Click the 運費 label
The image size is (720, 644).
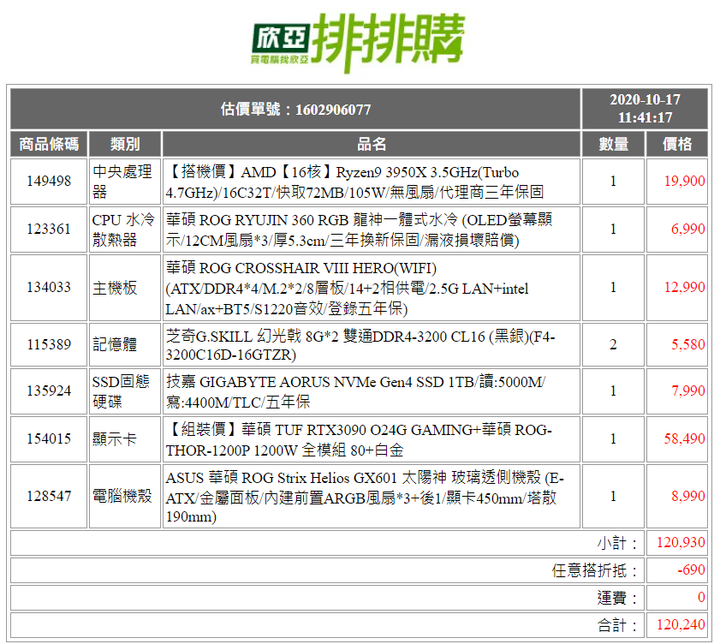click(617, 598)
